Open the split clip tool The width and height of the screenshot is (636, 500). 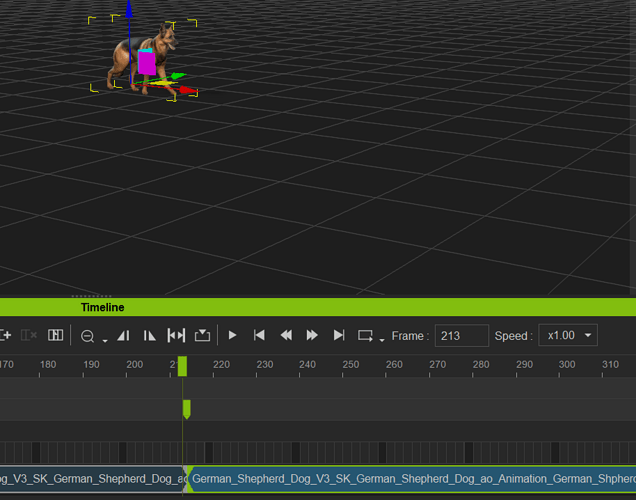point(56,335)
